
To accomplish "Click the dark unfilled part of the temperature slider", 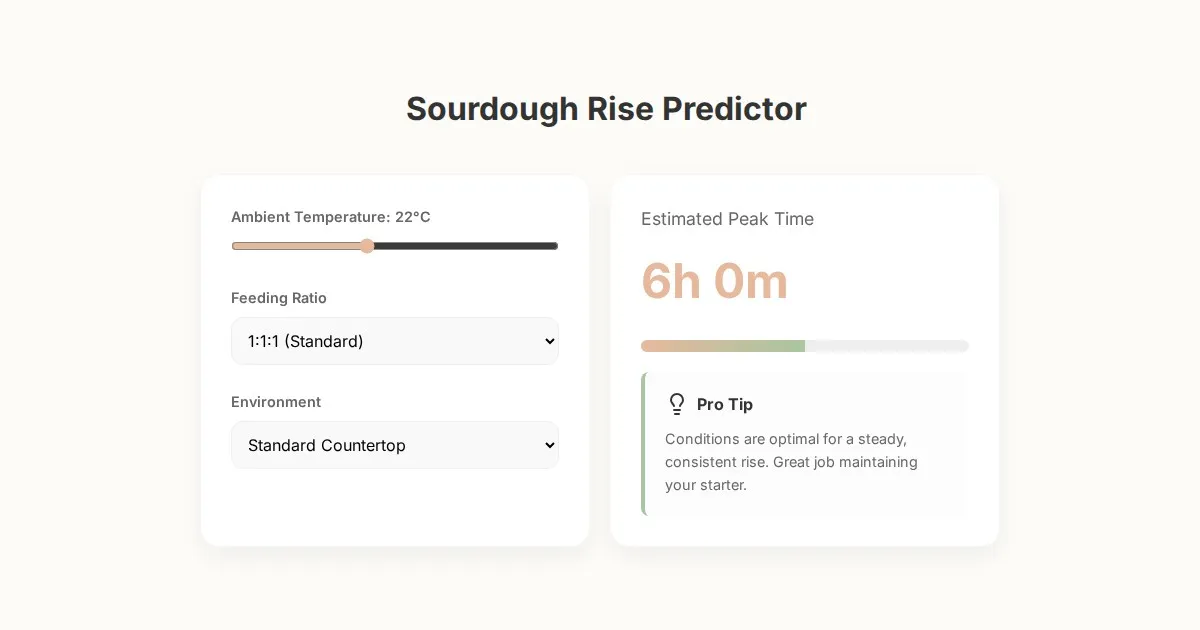I will click(465, 246).
